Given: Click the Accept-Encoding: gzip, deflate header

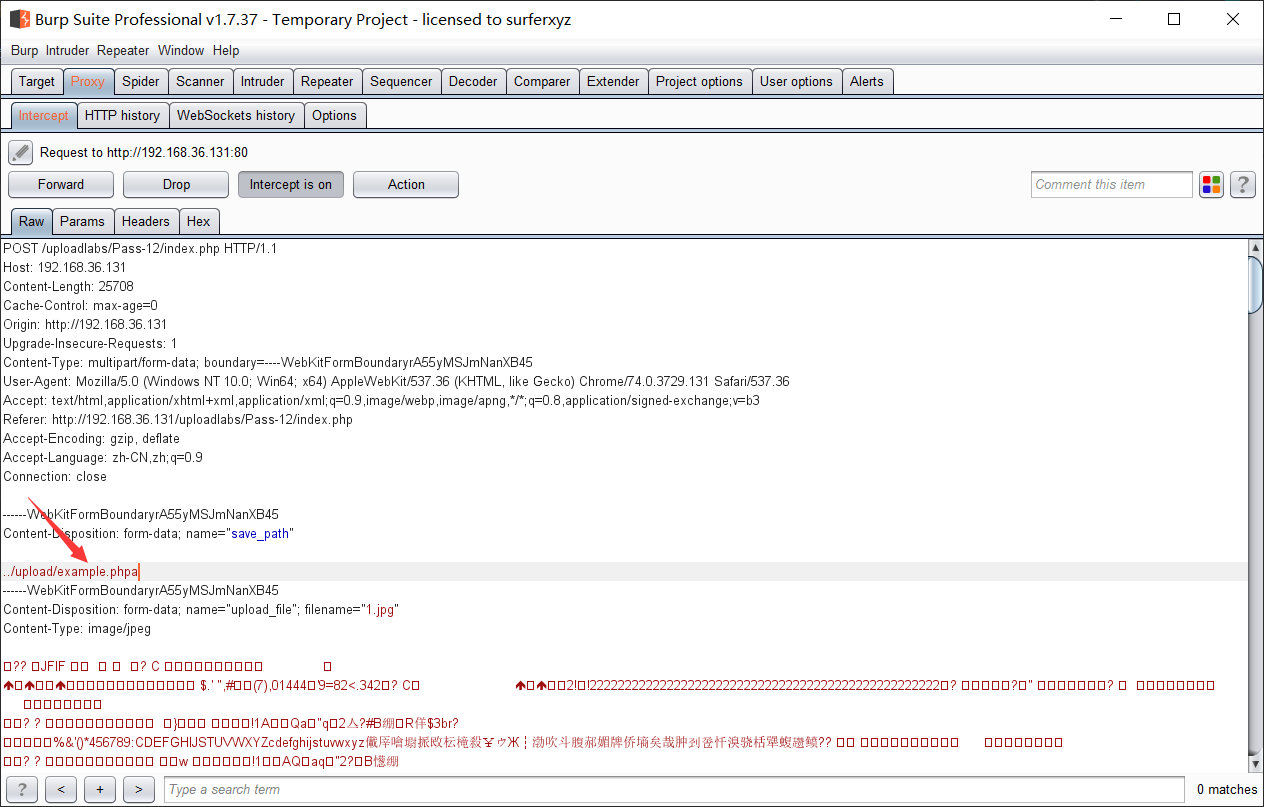Looking at the screenshot, I should click(x=92, y=438).
